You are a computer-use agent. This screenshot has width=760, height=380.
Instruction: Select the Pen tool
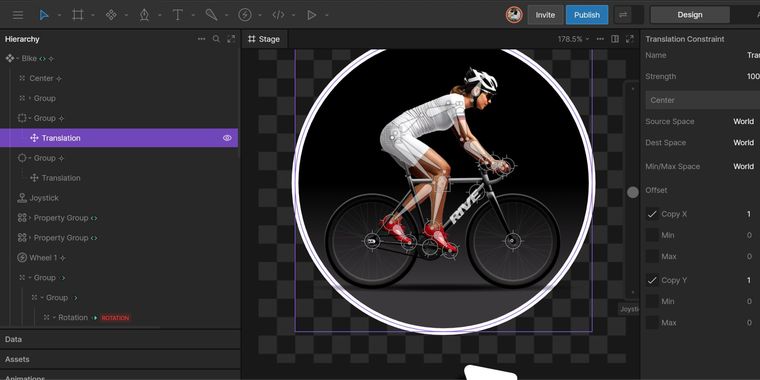[x=144, y=15]
